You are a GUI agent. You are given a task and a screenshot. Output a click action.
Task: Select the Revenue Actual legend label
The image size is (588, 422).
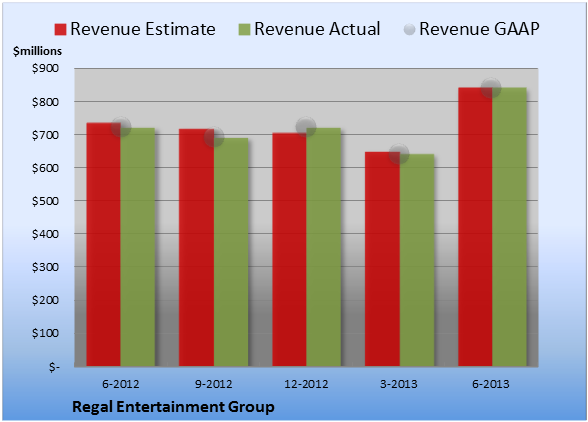pyautogui.click(x=317, y=29)
